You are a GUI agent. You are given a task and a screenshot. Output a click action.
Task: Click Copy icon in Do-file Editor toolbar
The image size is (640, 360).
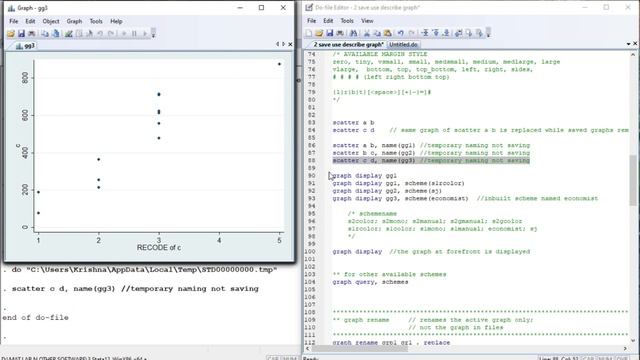(x=377, y=33)
